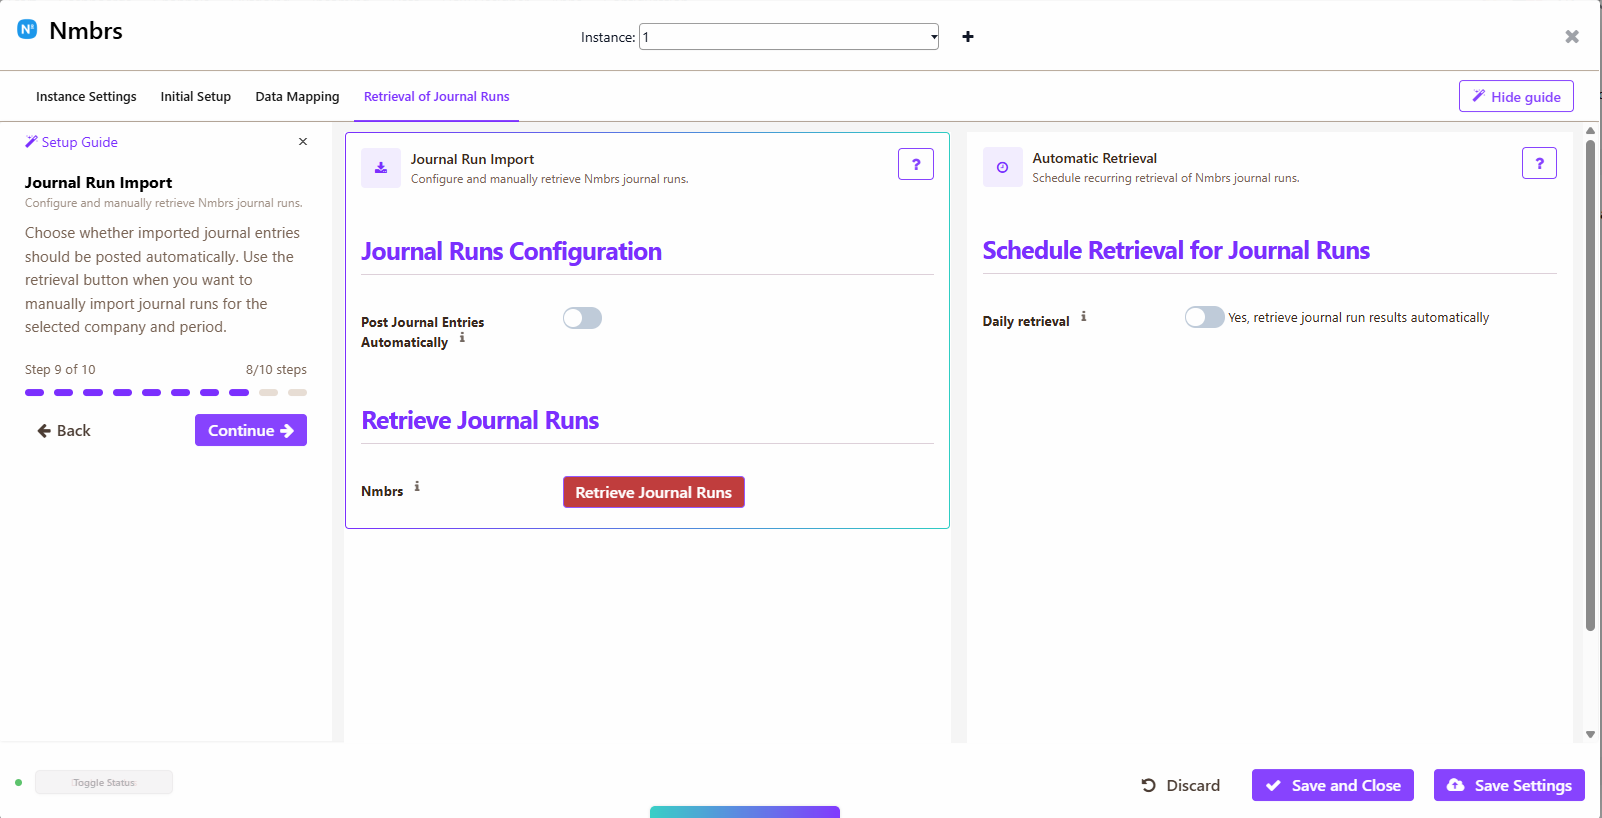Switch to Initial Setup tab
Image resolution: width=1602 pixels, height=818 pixels.
[196, 97]
